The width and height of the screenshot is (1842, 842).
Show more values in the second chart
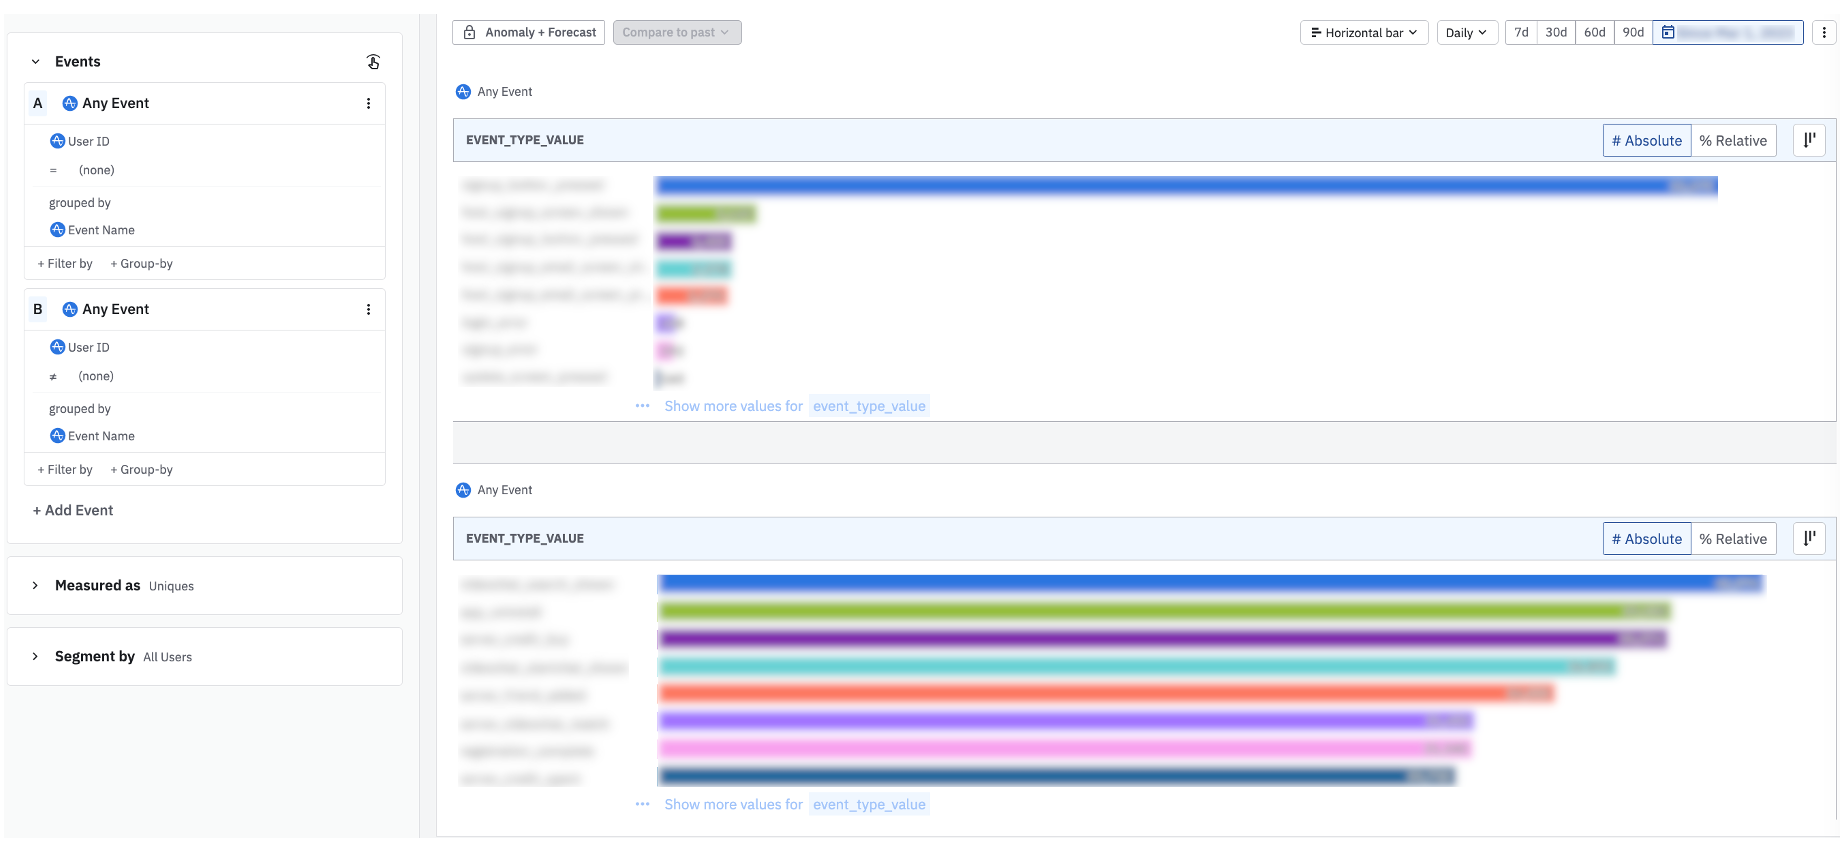(x=796, y=804)
